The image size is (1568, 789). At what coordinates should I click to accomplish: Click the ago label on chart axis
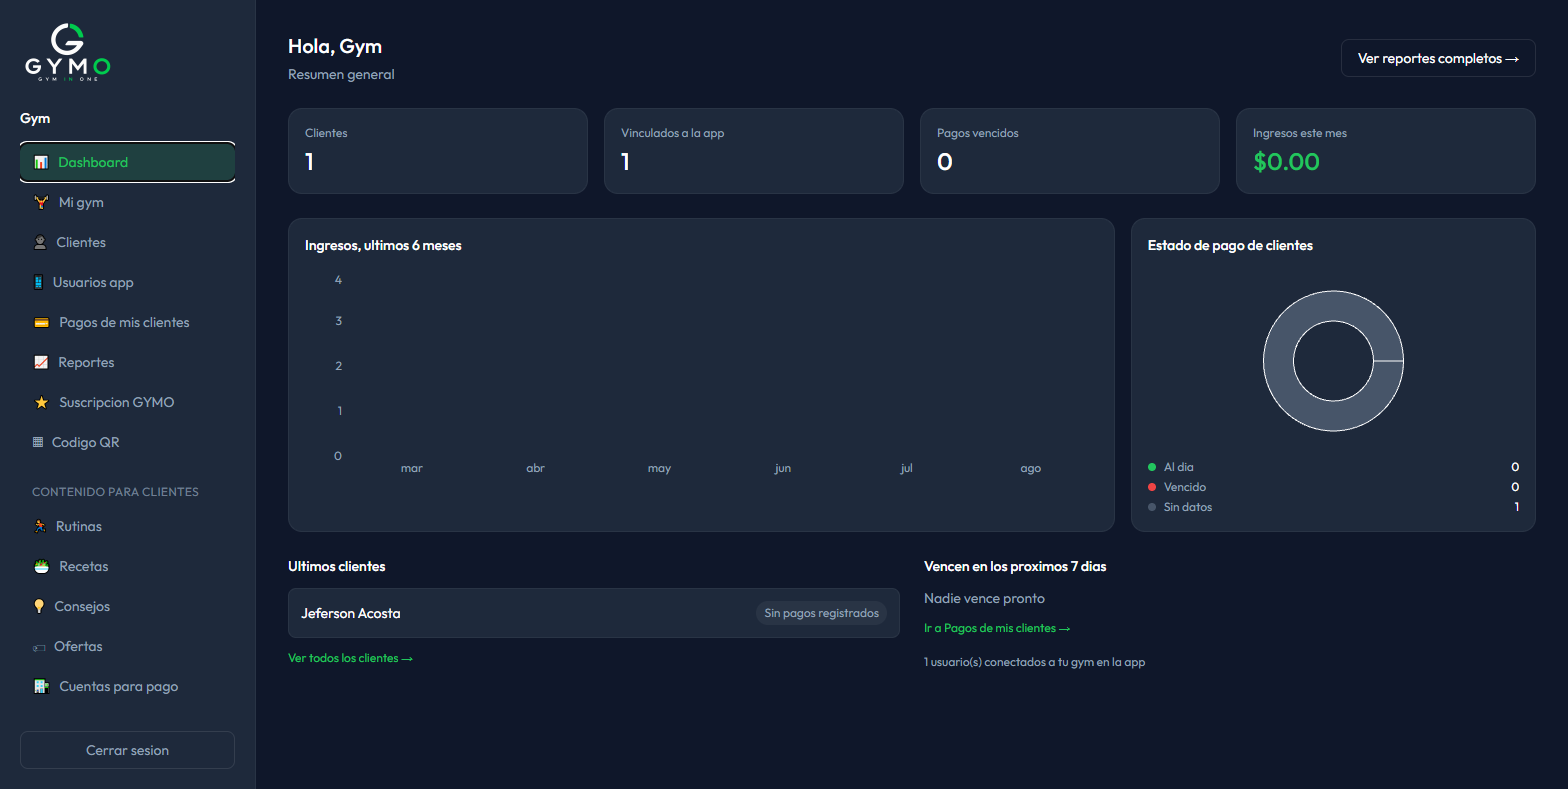click(1031, 468)
